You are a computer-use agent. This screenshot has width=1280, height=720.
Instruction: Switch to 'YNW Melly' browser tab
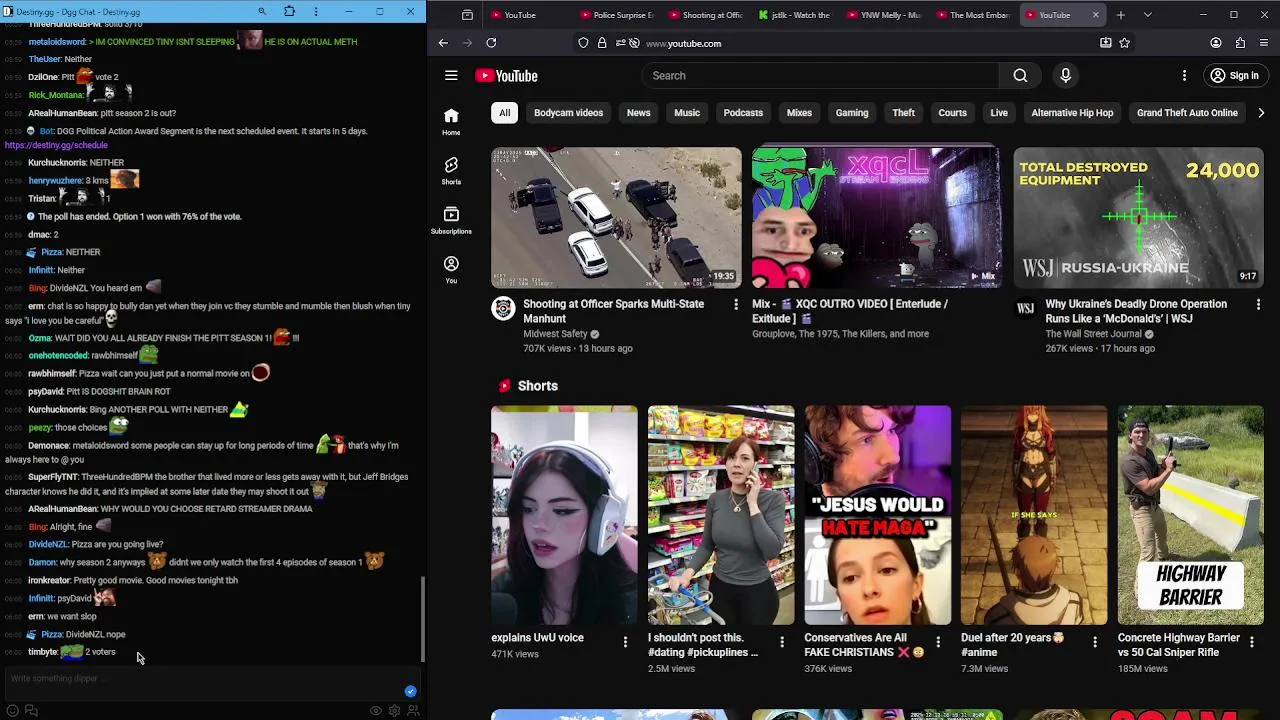pos(883,15)
